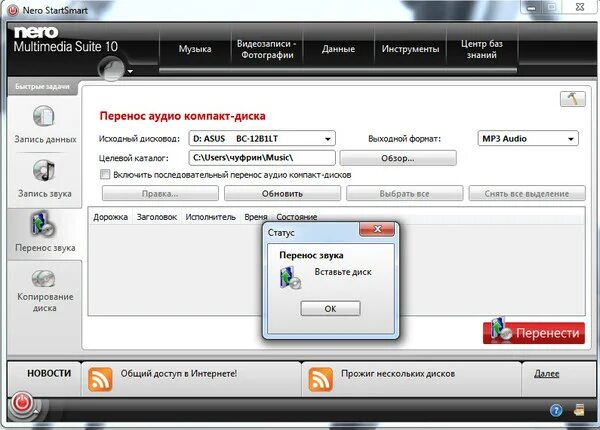Sort by the Заголовок column header
The width and height of the screenshot is (600, 430).
pos(157,217)
